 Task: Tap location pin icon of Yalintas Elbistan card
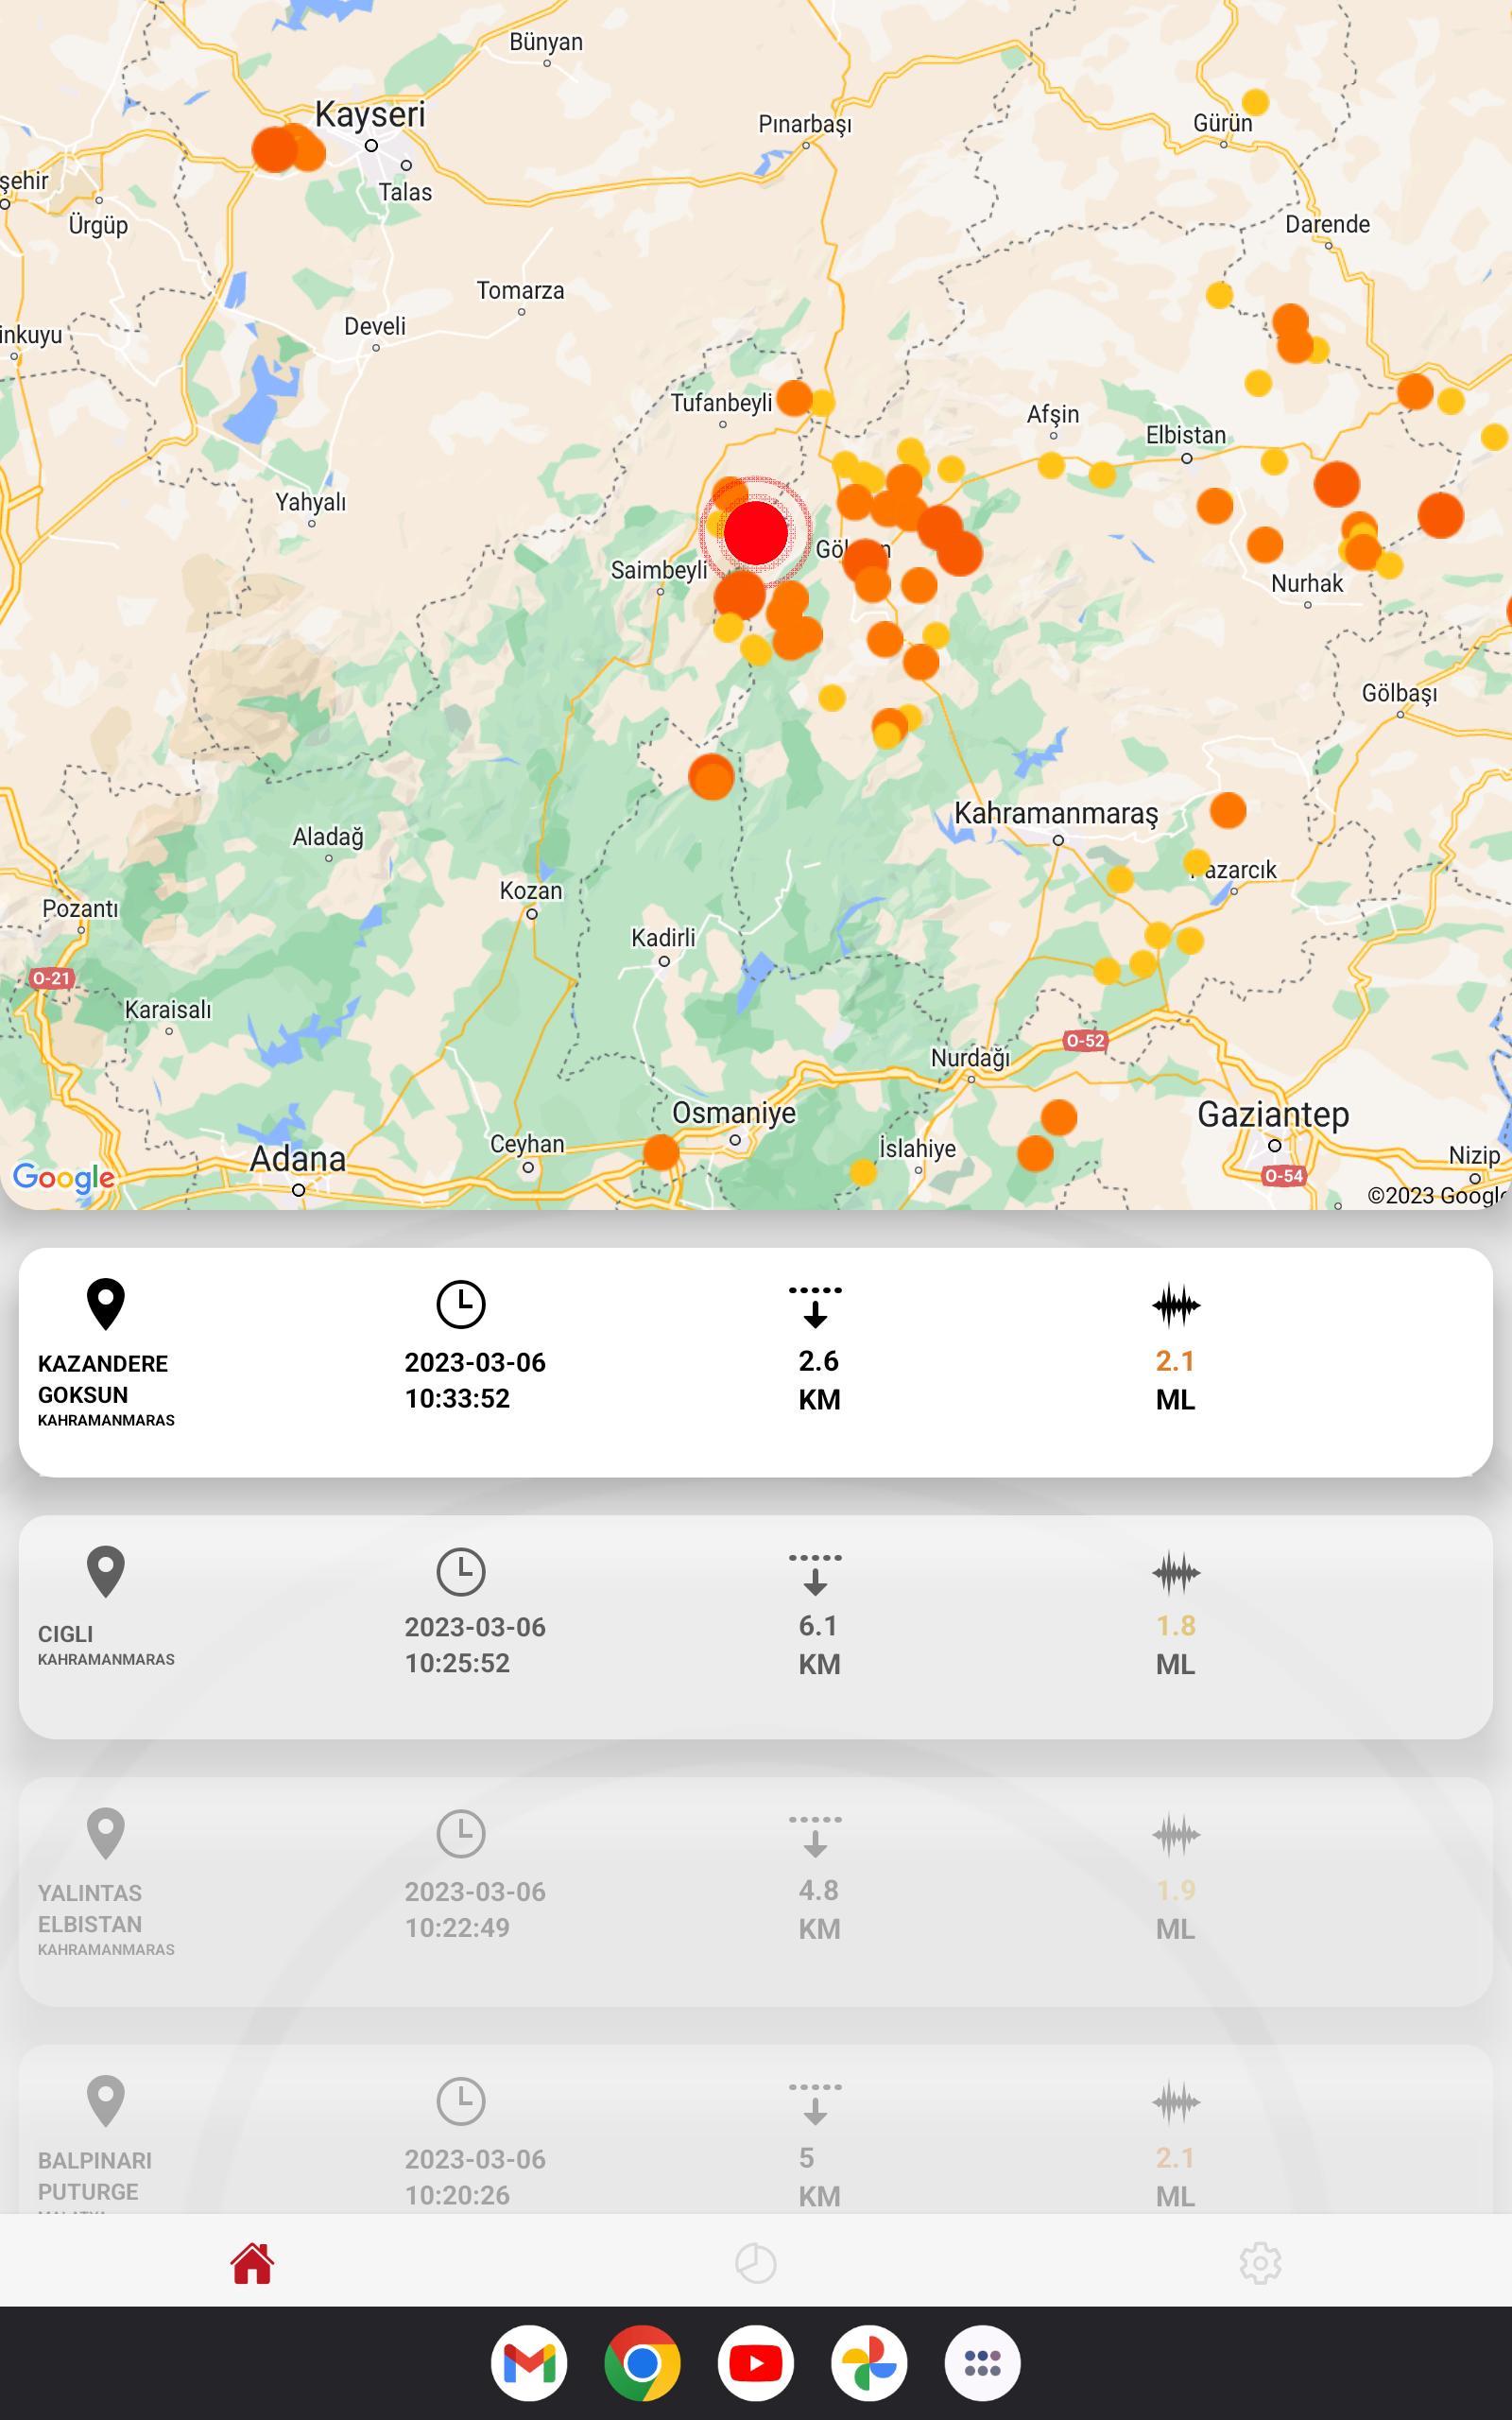pos(106,1834)
